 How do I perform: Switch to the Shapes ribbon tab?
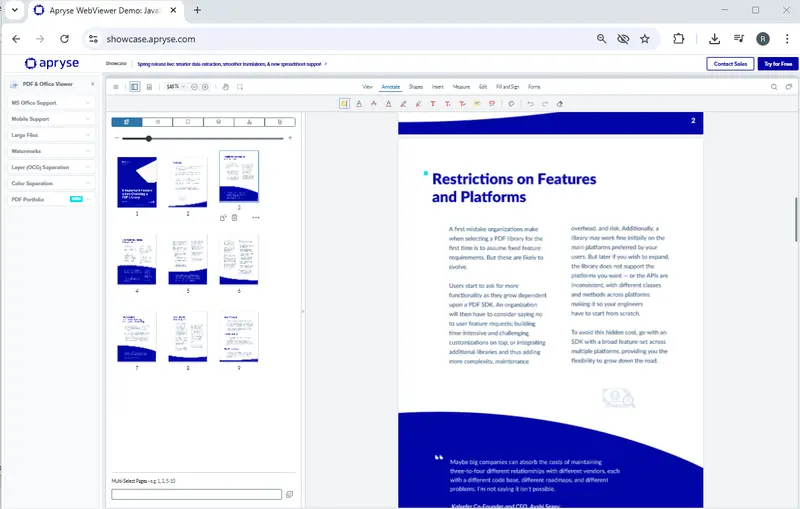point(416,87)
